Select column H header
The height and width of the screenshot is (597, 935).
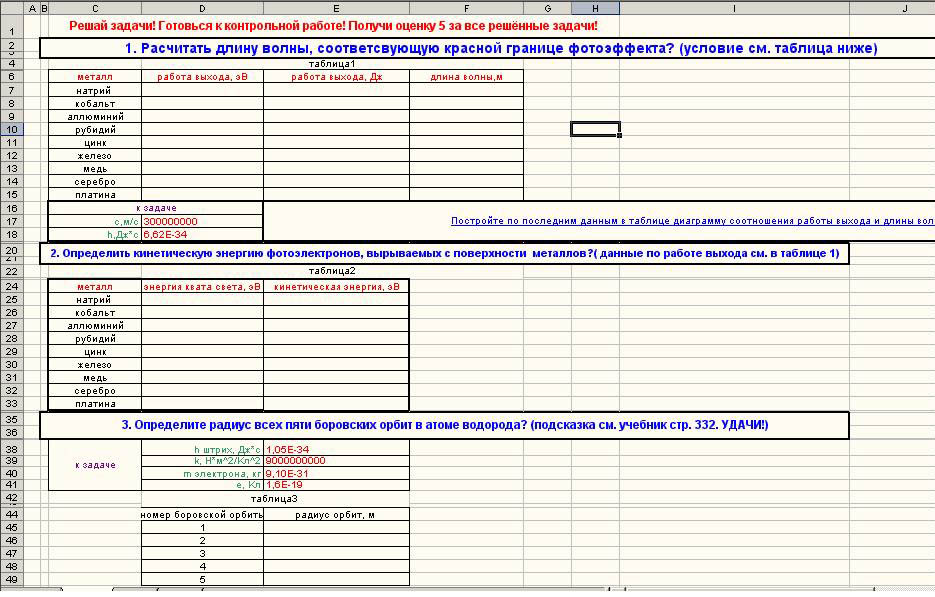(x=595, y=8)
